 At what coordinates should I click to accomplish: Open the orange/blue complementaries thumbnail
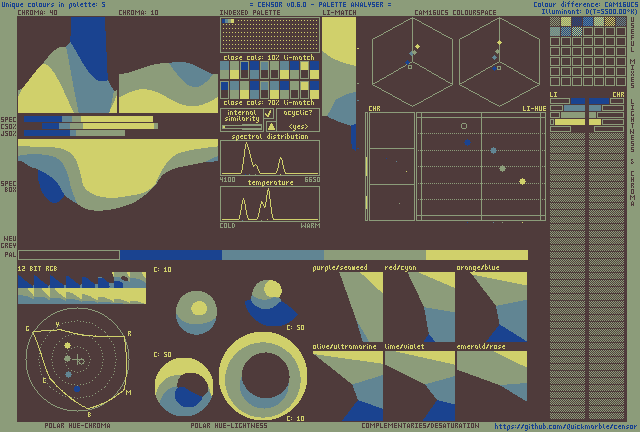(x=492, y=307)
